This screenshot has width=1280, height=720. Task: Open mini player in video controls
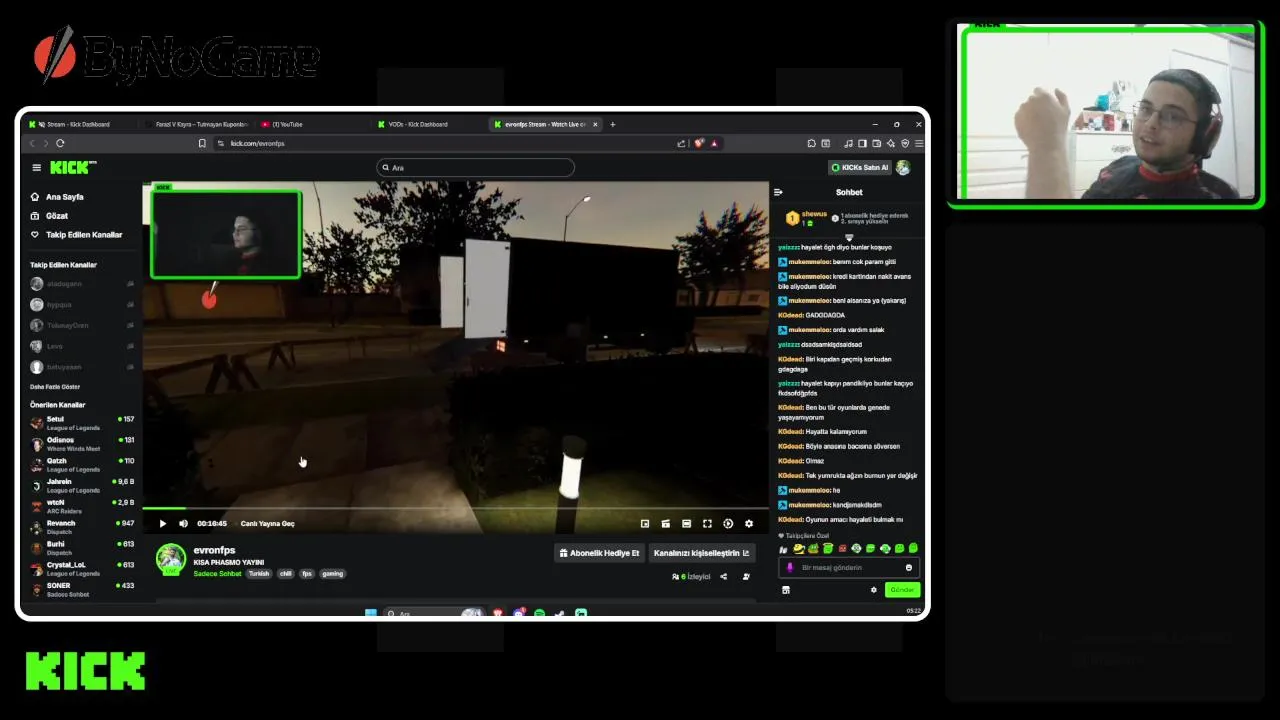point(645,523)
